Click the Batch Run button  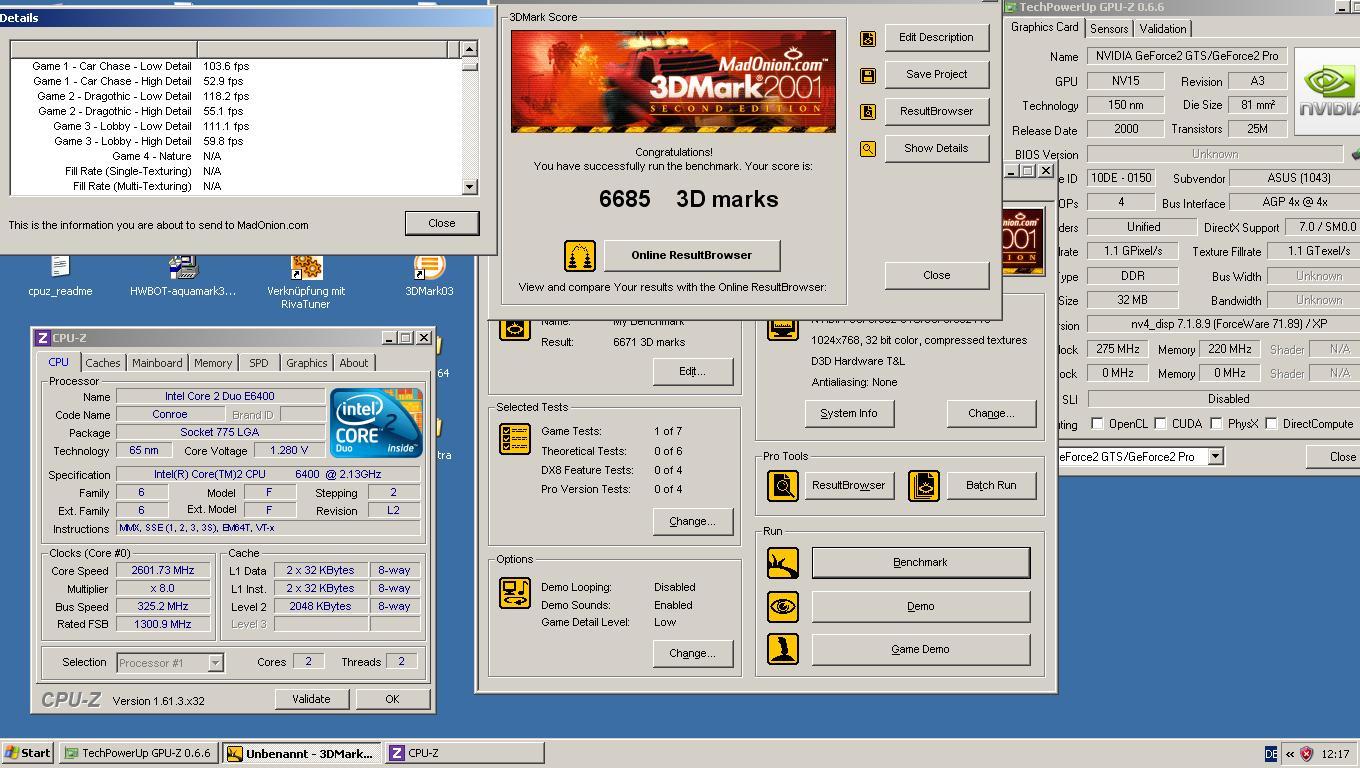[x=991, y=486]
